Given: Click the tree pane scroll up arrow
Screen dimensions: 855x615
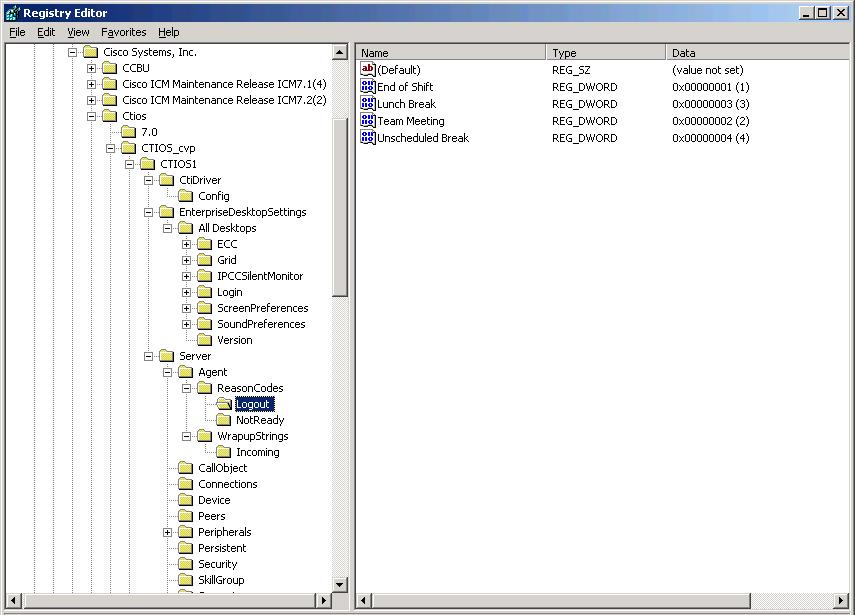Looking at the screenshot, I should tap(340, 52).
